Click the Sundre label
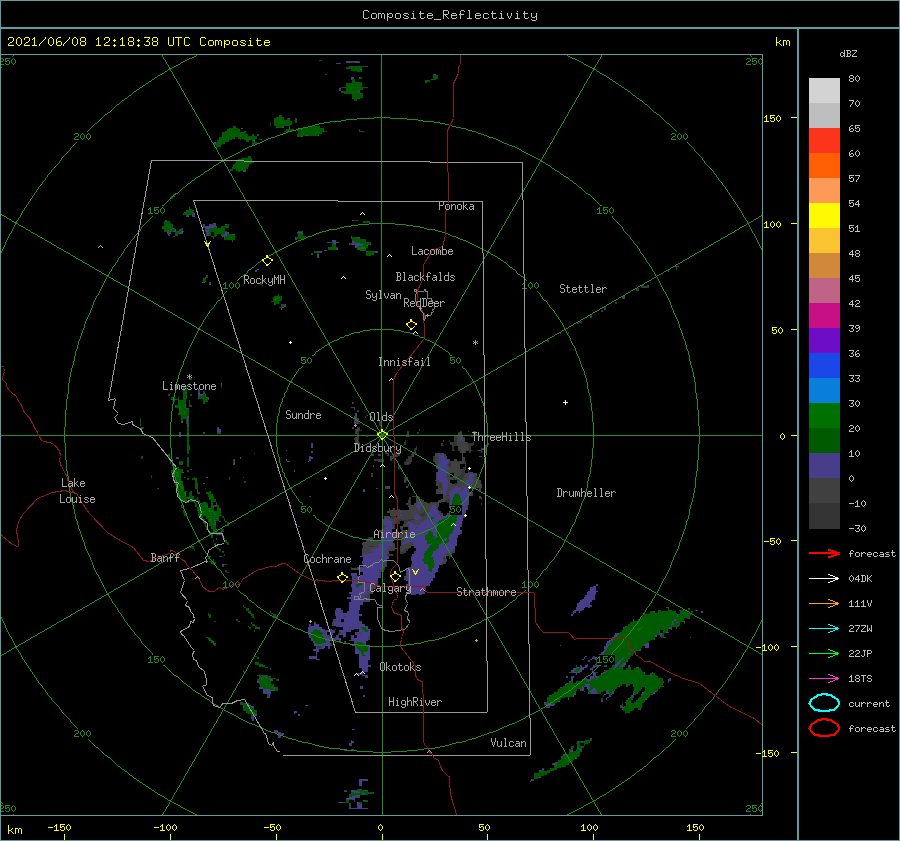 point(303,414)
